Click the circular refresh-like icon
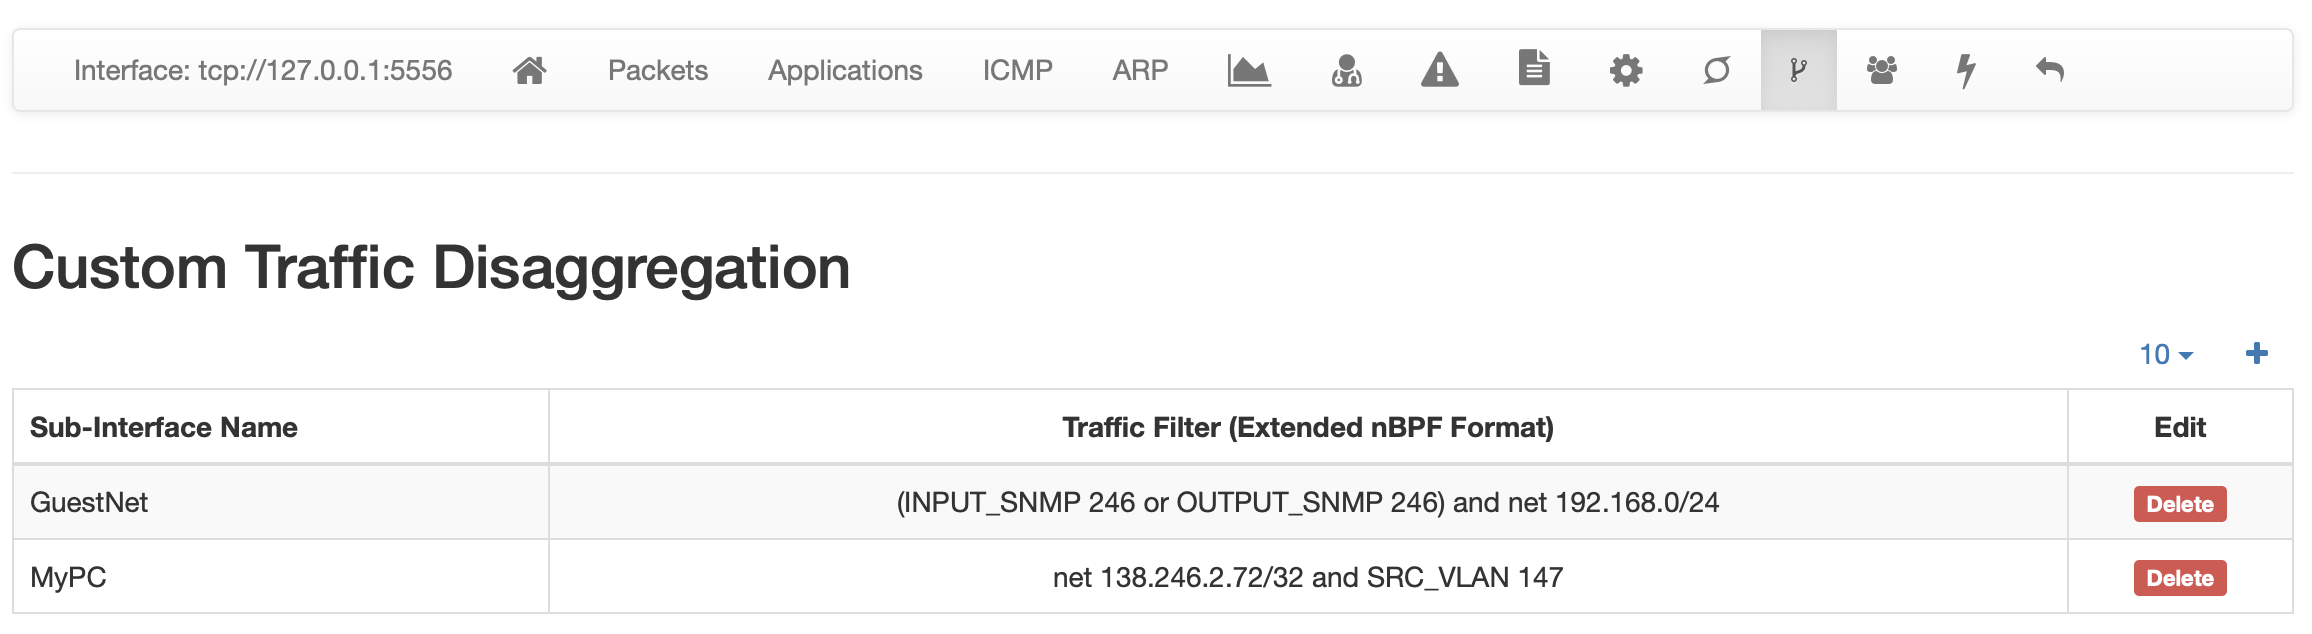 [x=1717, y=70]
